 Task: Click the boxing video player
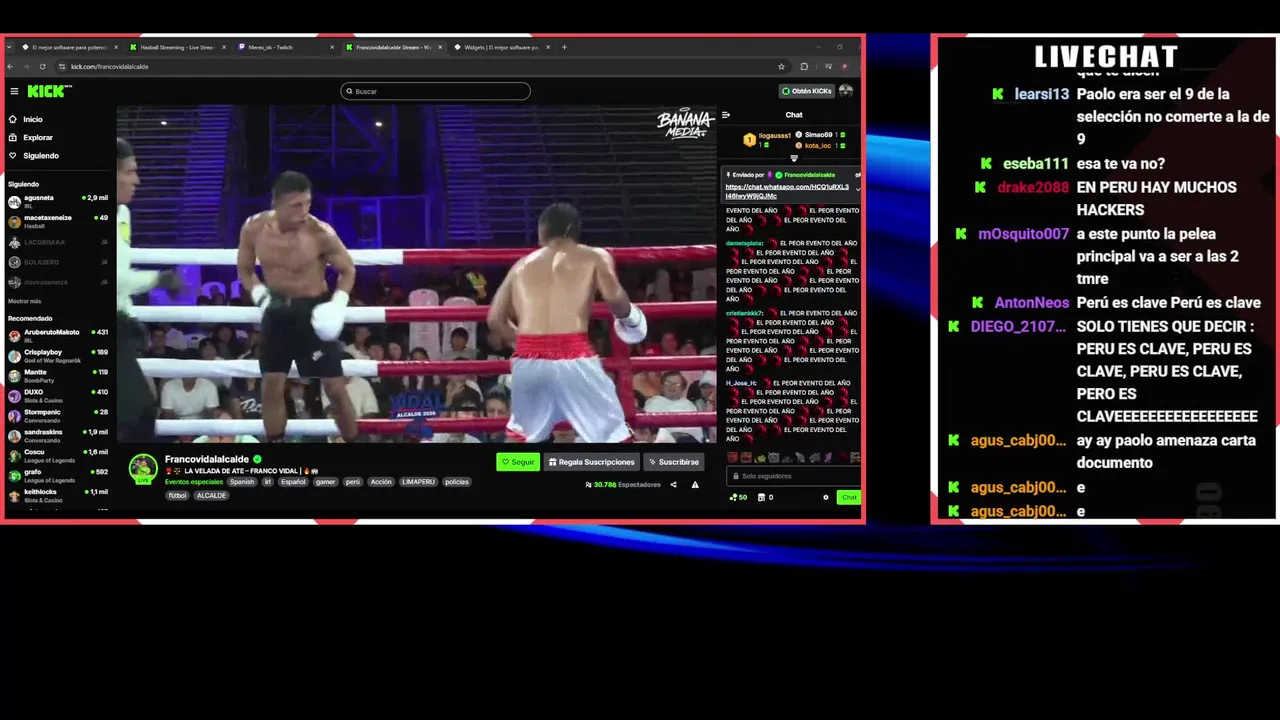[417, 274]
